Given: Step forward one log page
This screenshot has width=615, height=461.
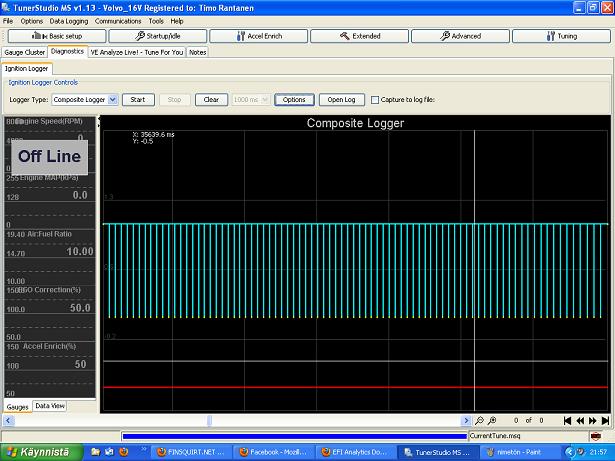Looking at the screenshot, I should [x=593, y=421].
